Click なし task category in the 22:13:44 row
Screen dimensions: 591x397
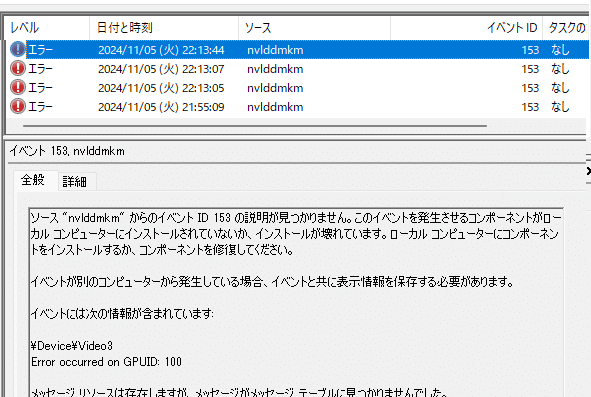pos(560,50)
